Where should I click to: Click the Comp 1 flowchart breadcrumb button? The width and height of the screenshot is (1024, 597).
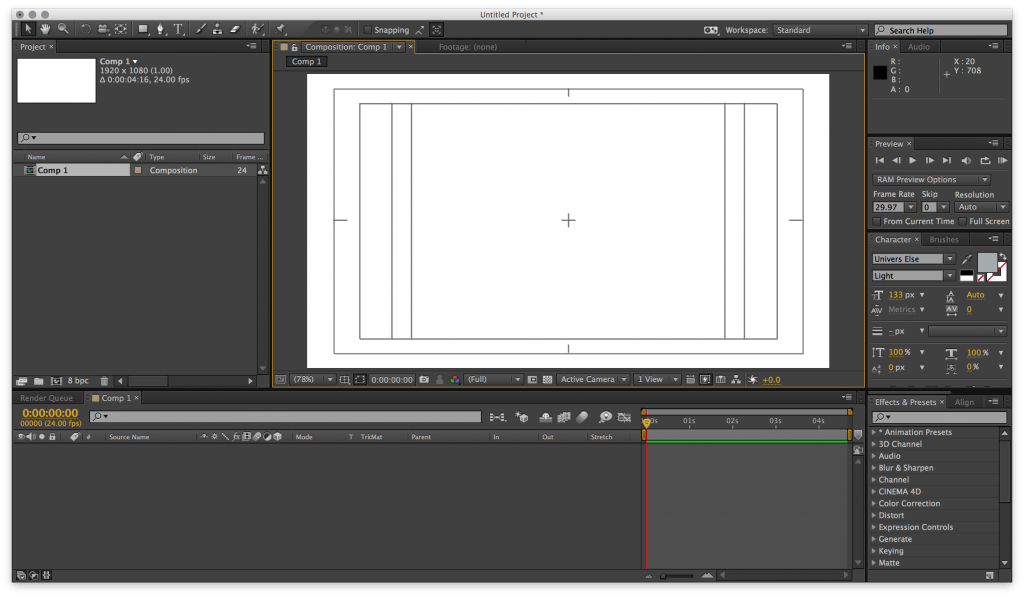pos(306,61)
